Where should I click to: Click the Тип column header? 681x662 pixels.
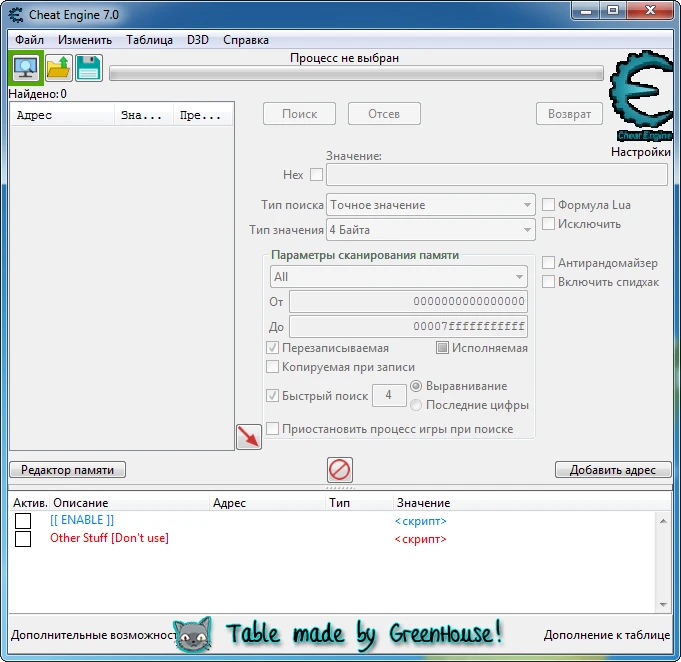click(x=360, y=503)
